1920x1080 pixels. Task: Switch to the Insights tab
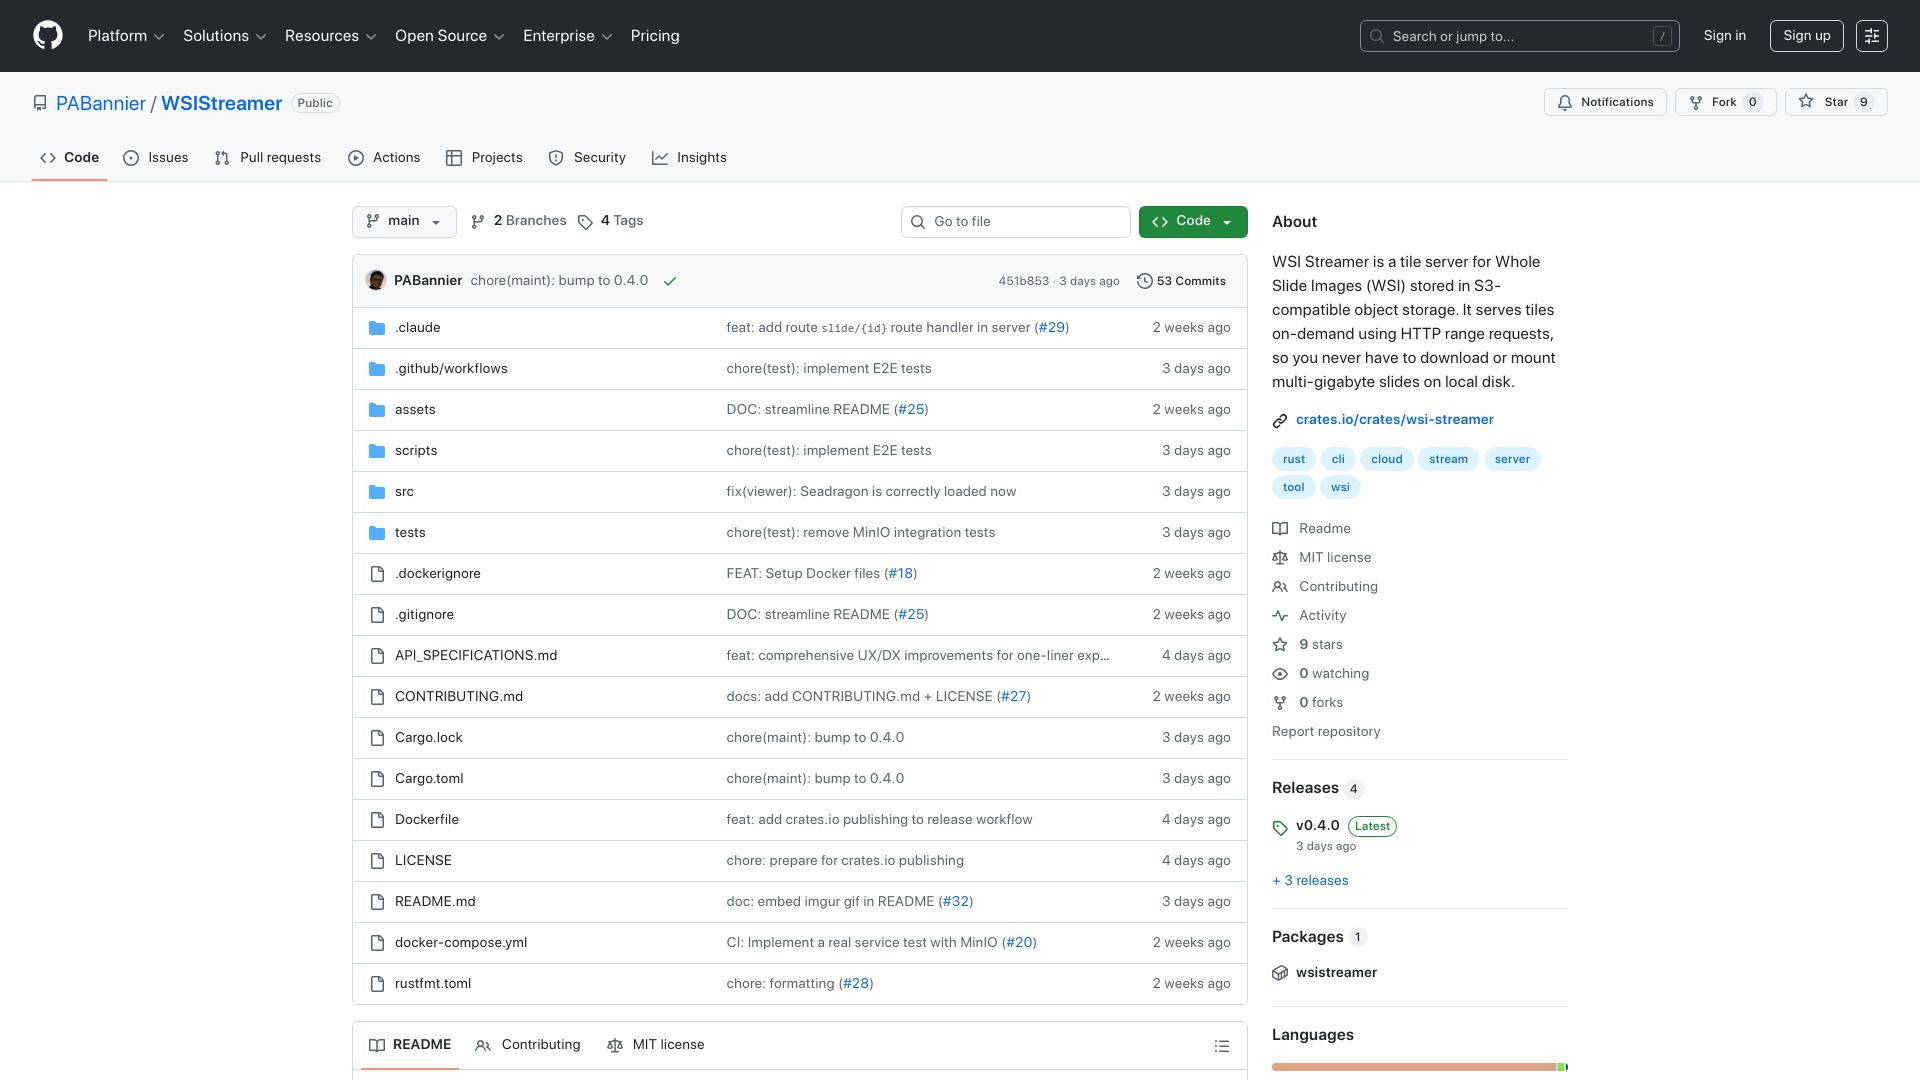[x=689, y=158]
